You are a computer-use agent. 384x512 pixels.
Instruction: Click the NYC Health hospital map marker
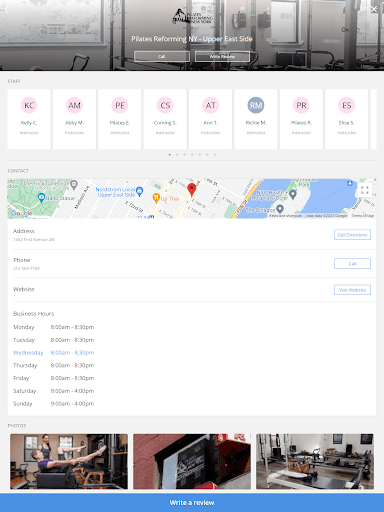(293, 194)
